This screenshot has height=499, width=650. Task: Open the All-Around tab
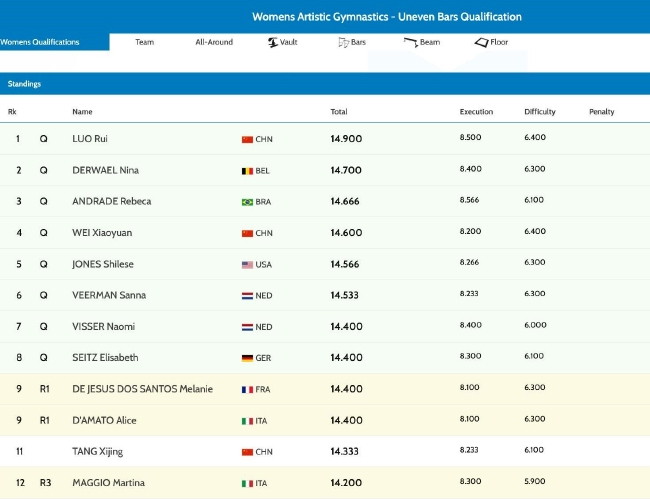214,43
